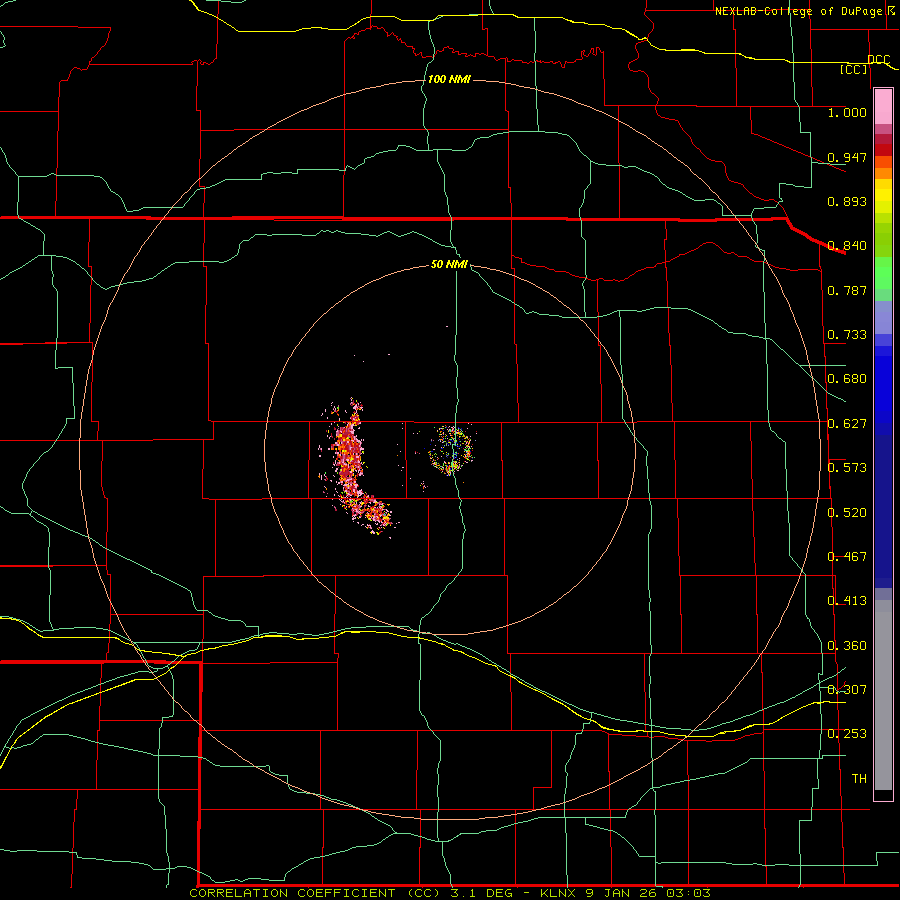Pick the gray color bar segment
The image size is (900, 900).
click(883, 695)
